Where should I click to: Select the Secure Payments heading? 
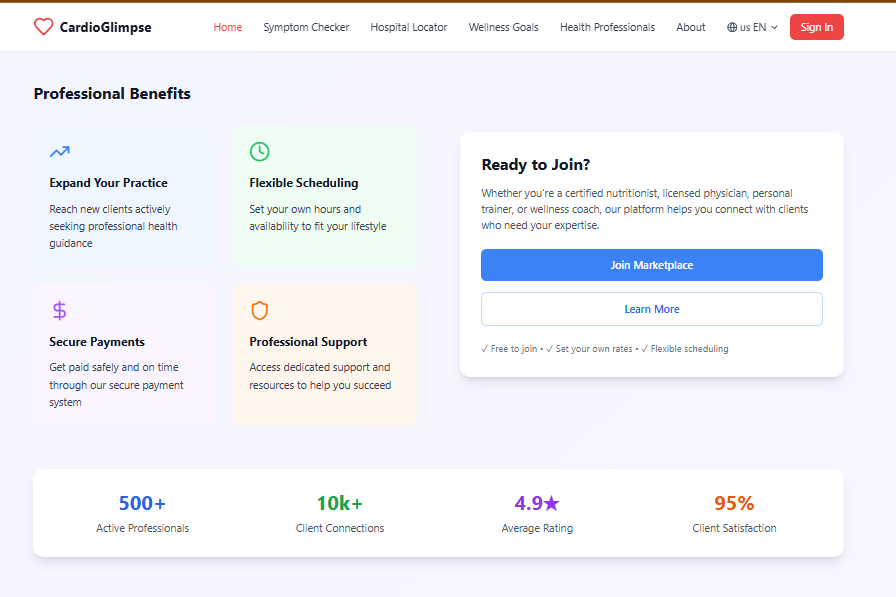97,342
